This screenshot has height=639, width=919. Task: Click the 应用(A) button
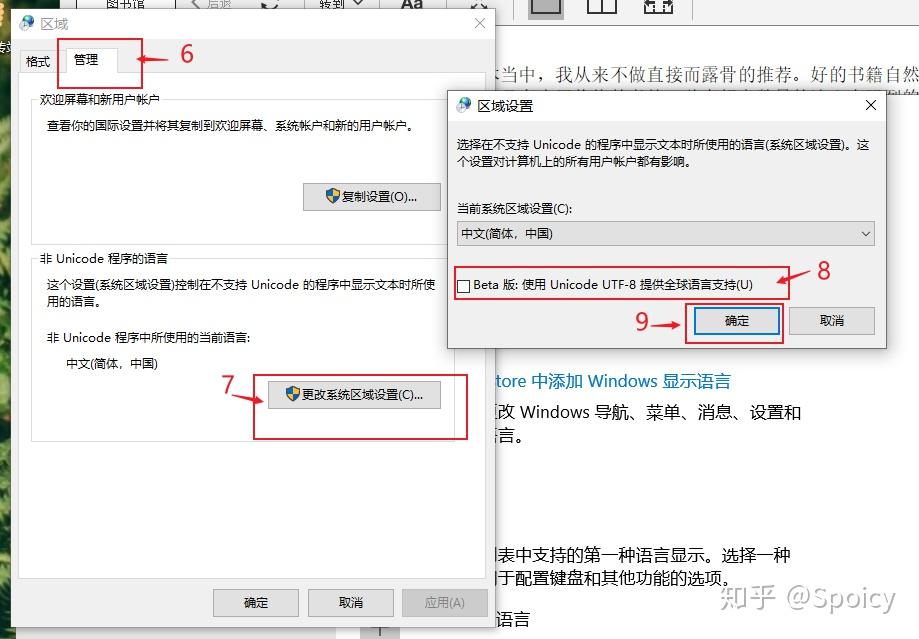445,603
